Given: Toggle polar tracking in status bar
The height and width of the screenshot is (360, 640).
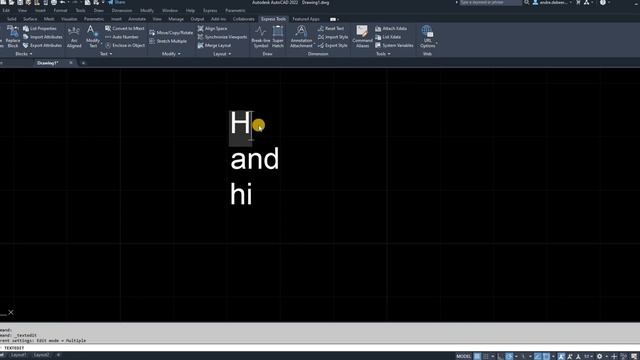Looking at the screenshot, I should (509, 356).
